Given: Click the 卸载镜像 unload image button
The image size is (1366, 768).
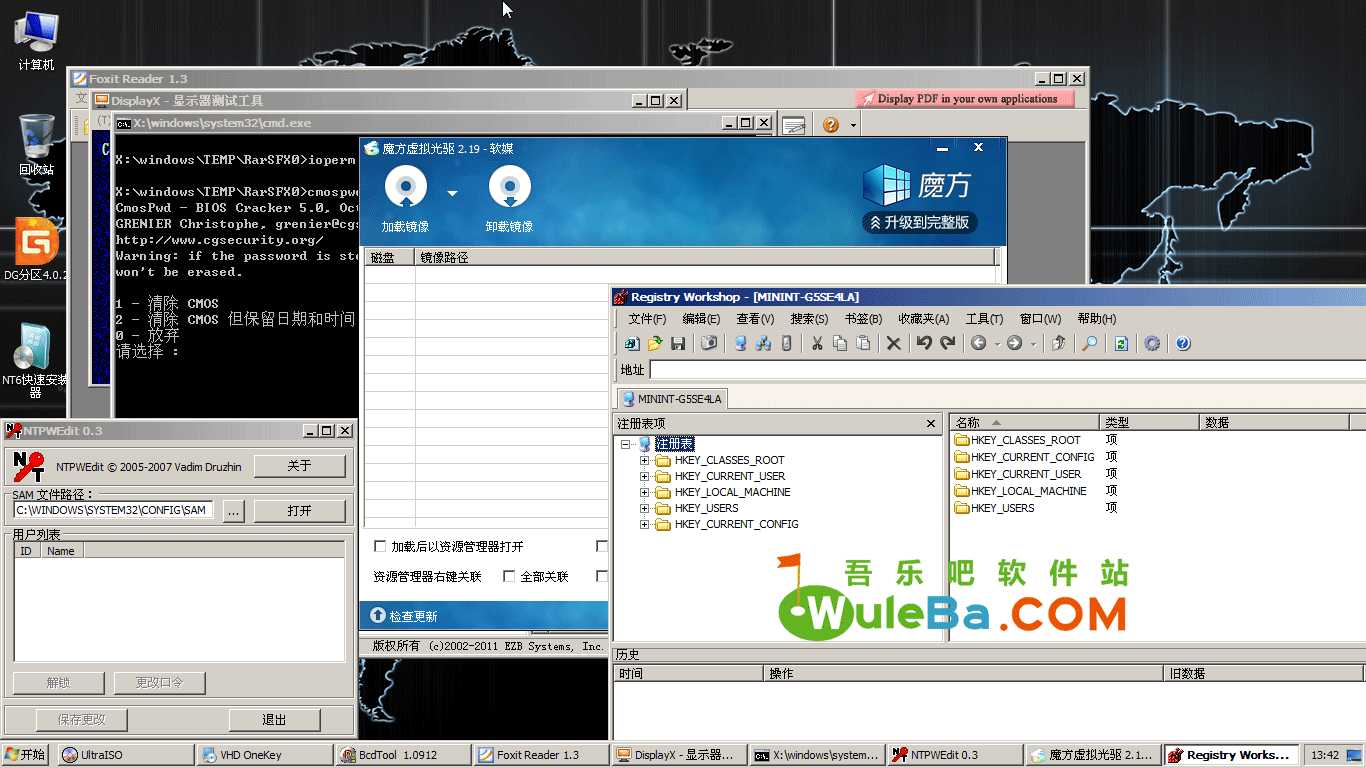Looking at the screenshot, I should [x=509, y=199].
